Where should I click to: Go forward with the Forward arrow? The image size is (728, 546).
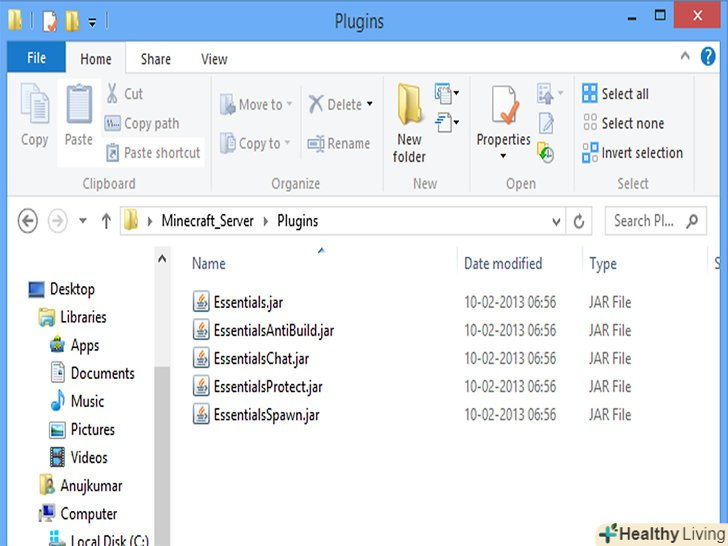58,221
